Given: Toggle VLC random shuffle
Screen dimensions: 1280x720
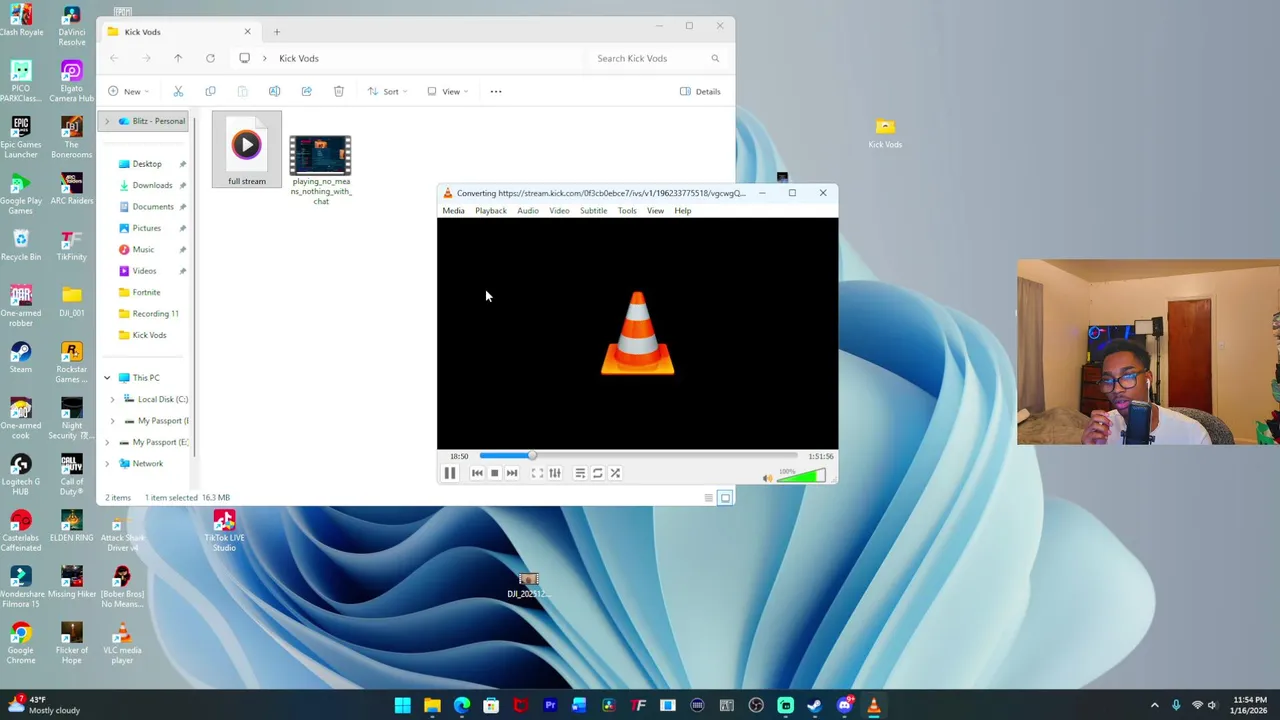Looking at the screenshot, I should point(615,473).
